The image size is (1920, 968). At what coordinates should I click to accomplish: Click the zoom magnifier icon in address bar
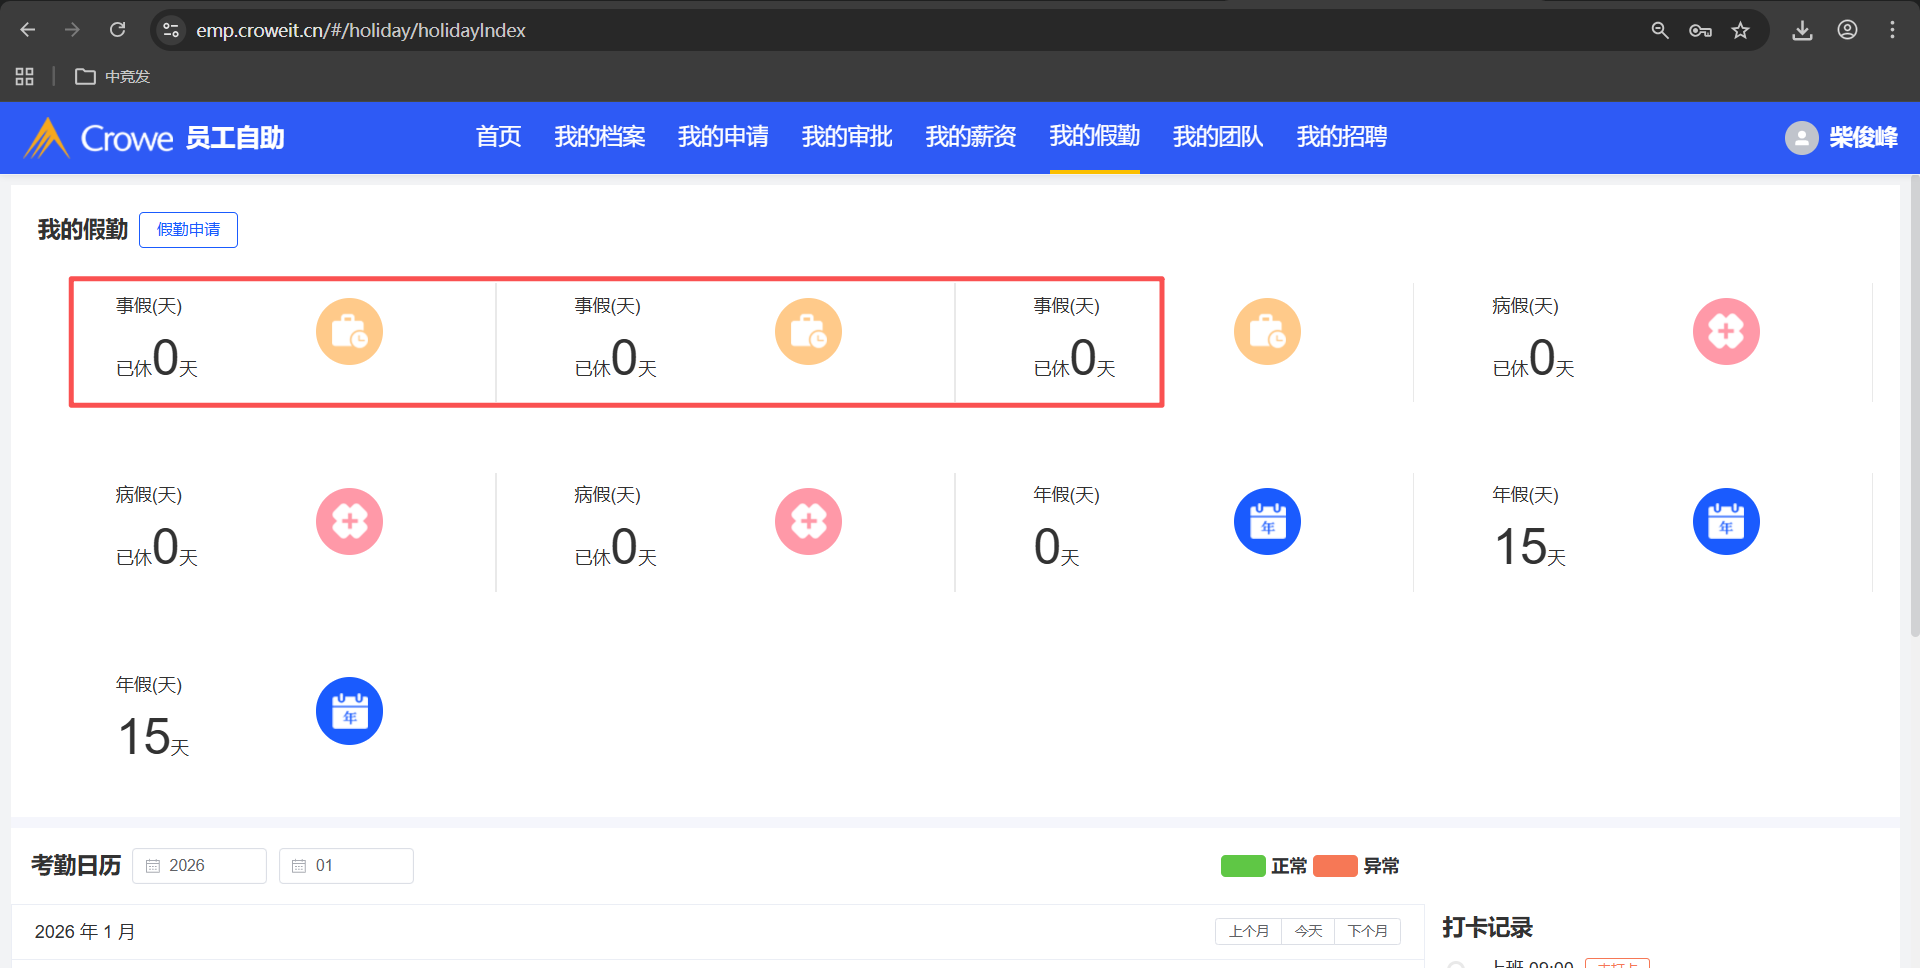click(1660, 30)
